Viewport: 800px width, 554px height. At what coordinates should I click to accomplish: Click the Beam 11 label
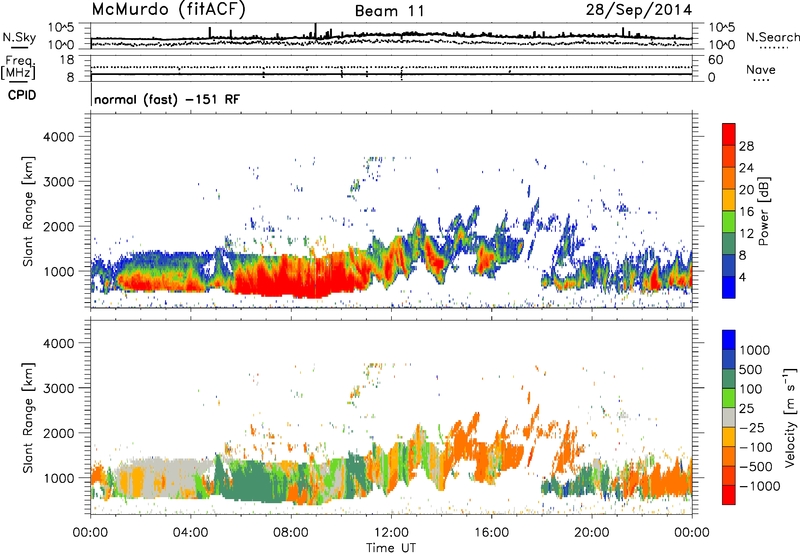389,11
